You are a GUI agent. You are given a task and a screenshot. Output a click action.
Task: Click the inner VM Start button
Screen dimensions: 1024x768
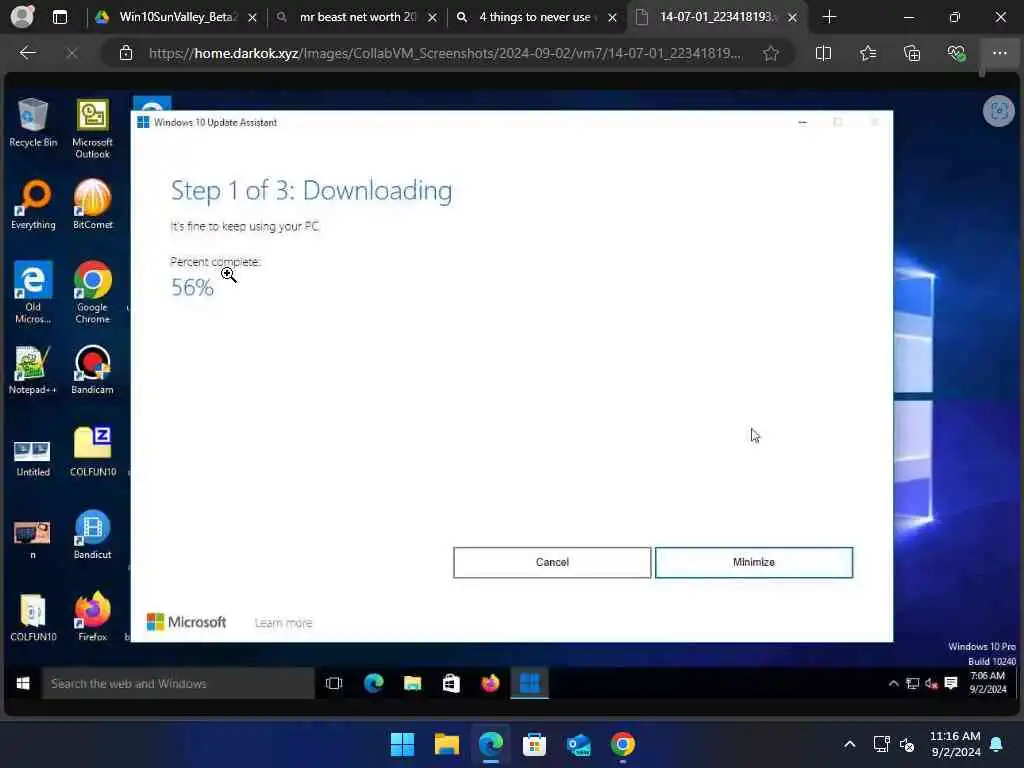pyautogui.click(x=23, y=683)
